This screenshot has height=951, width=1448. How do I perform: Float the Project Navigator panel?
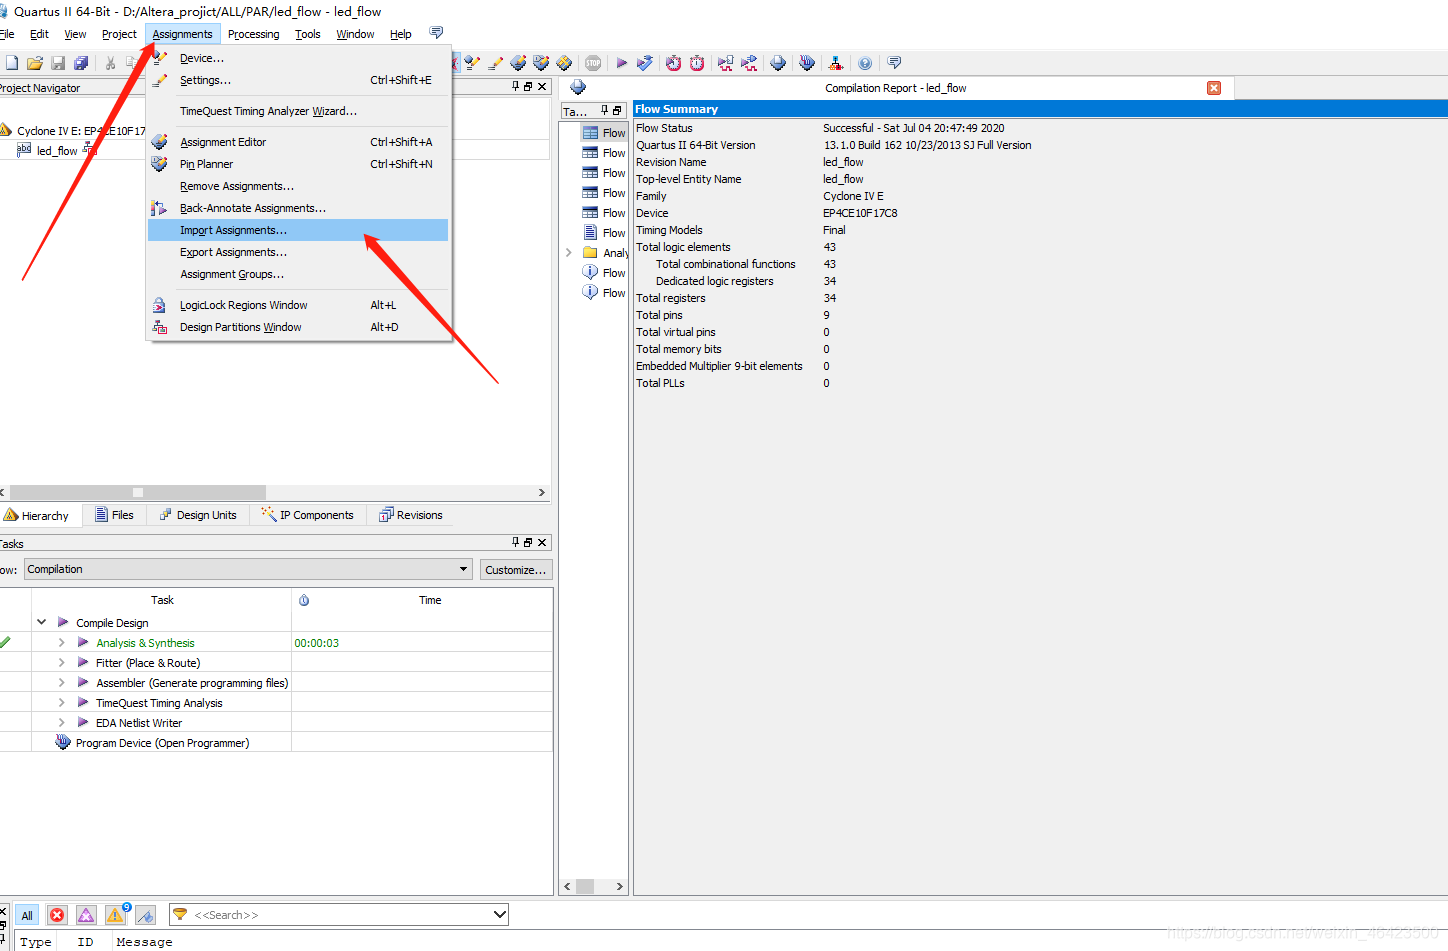tap(528, 86)
